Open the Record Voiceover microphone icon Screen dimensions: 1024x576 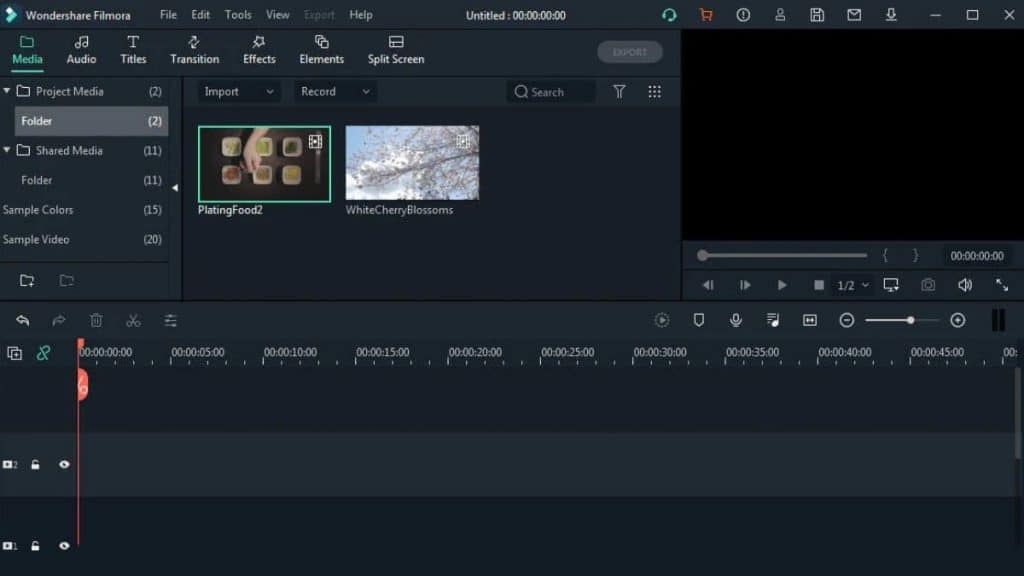(x=737, y=320)
